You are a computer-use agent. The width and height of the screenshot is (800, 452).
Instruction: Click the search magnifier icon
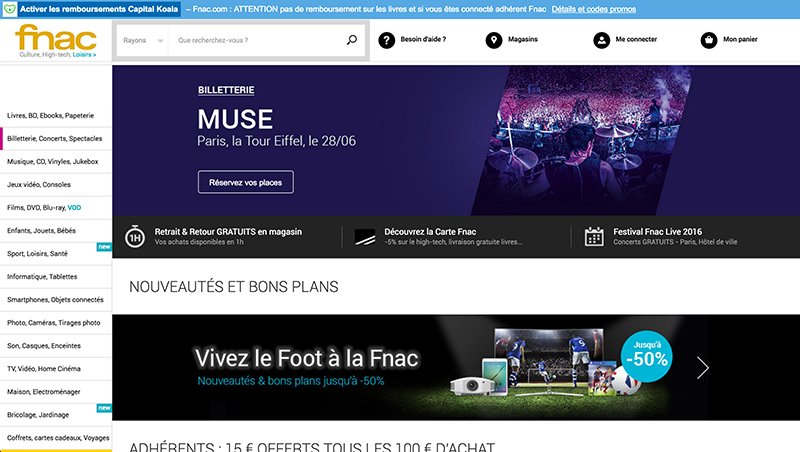(x=352, y=40)
